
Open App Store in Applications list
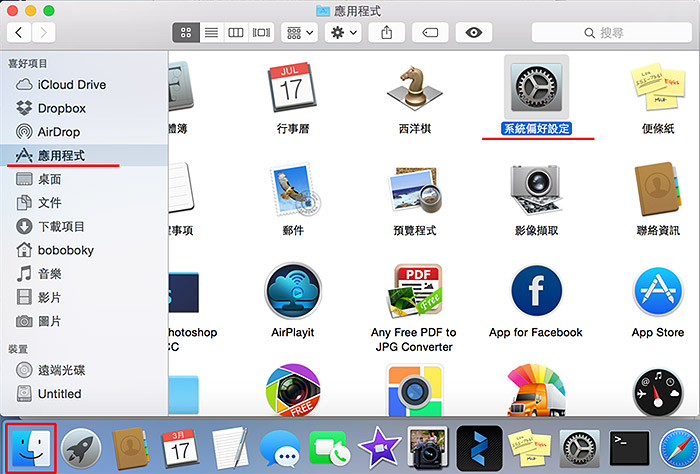pyautogui.click(x=658, y=291)
